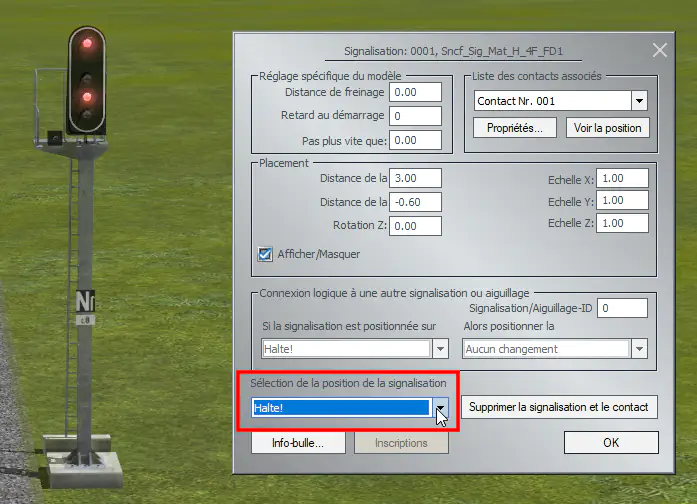Edit the Pas plus vite que field
The width and height of the screenshot is (697, 504).
(x=415, y=140)
